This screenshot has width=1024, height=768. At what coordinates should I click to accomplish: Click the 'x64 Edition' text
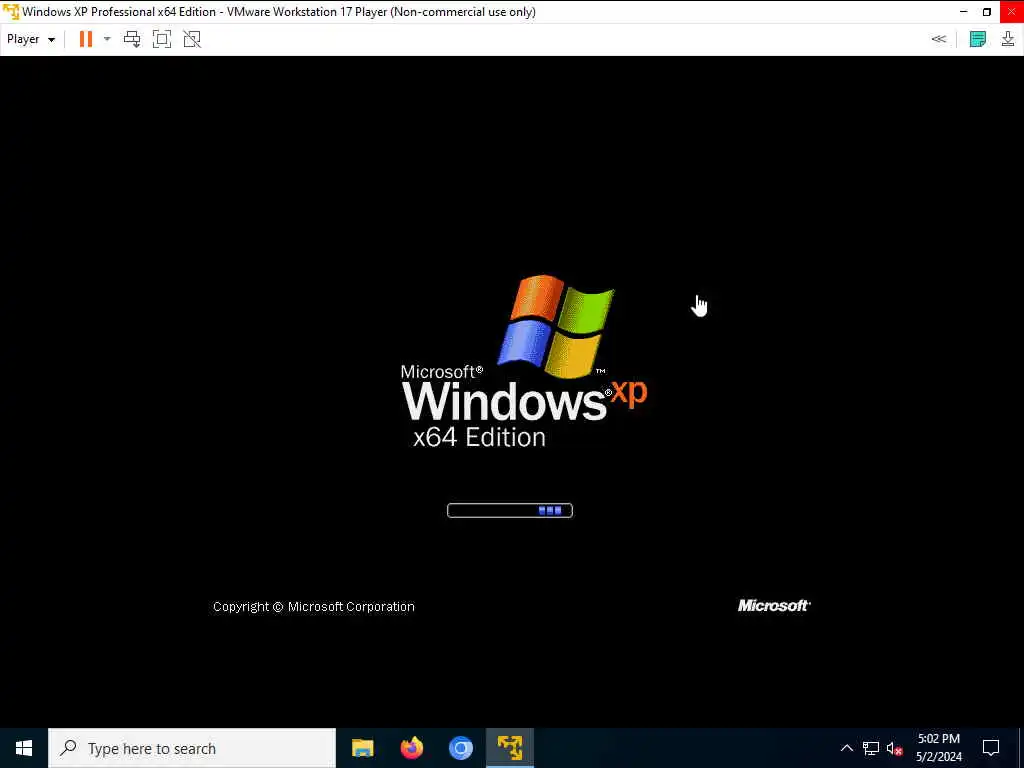coord(479,437)
